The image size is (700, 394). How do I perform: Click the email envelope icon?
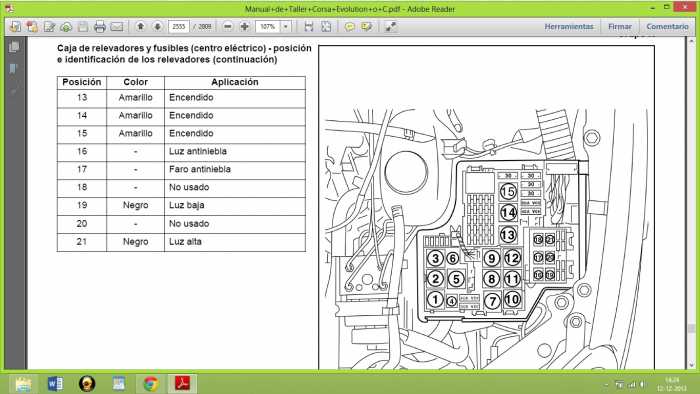117,27
